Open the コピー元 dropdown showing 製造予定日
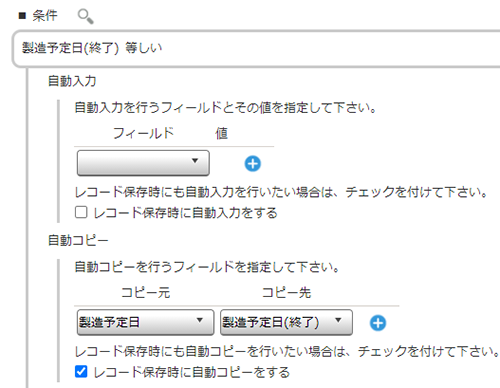The height and width of the screenshot is (388, 500). click(145, 322)
